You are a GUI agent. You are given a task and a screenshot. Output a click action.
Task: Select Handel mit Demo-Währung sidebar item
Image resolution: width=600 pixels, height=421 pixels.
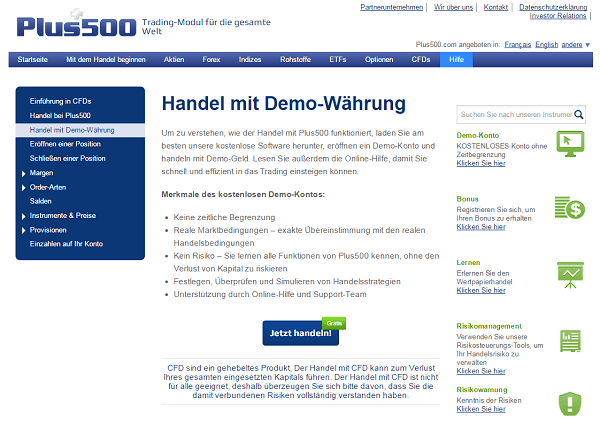[x=80, y=130]
